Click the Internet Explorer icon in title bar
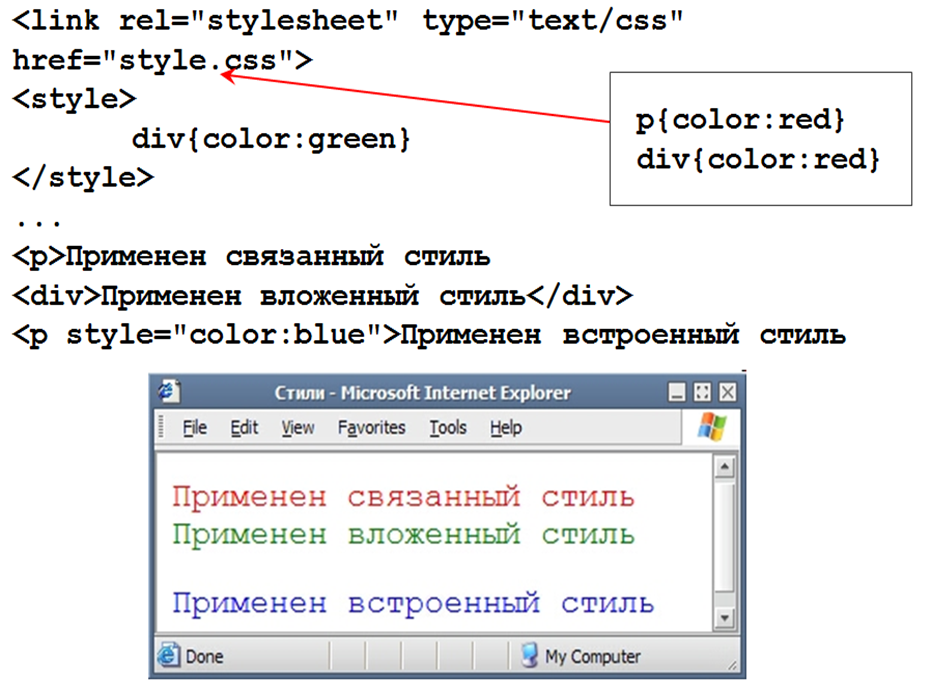This screenshot has height=682, width=944. pos(166,392)
